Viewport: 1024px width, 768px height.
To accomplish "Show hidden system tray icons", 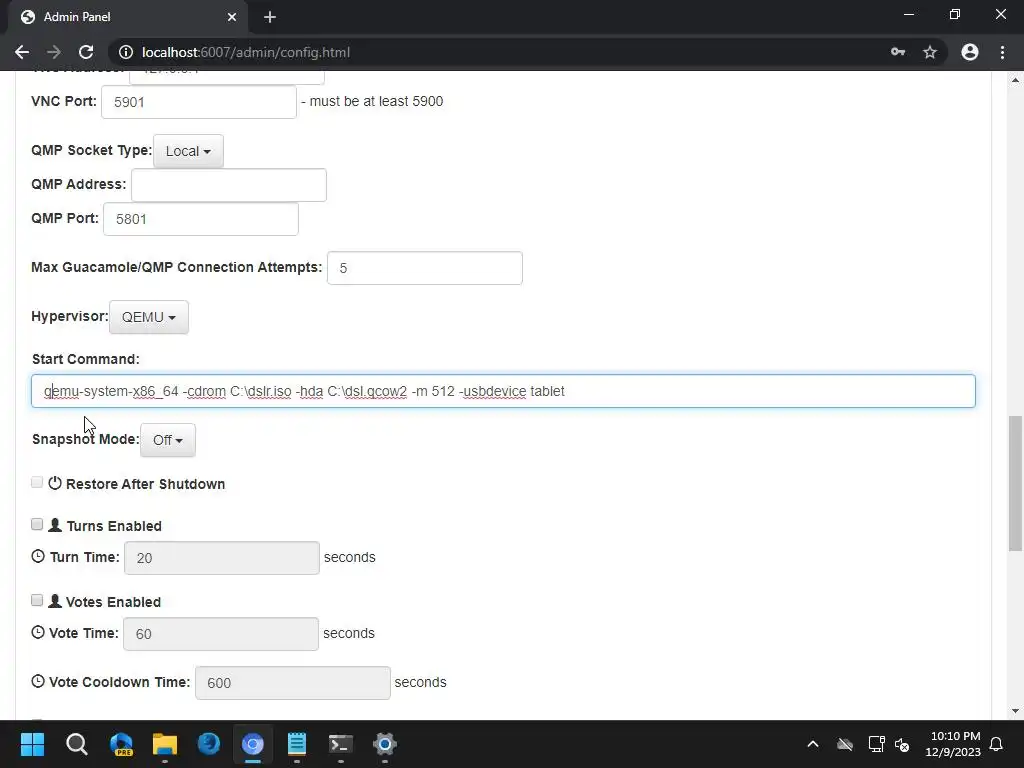I will pos(813,744).
